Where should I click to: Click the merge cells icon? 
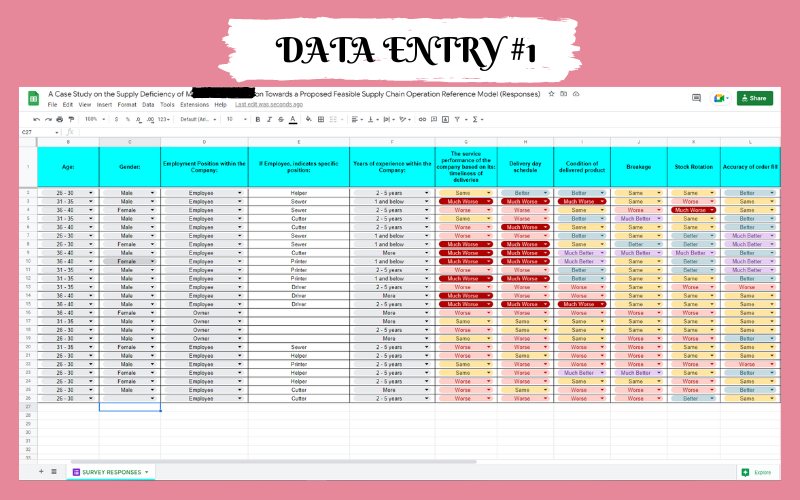333,119
